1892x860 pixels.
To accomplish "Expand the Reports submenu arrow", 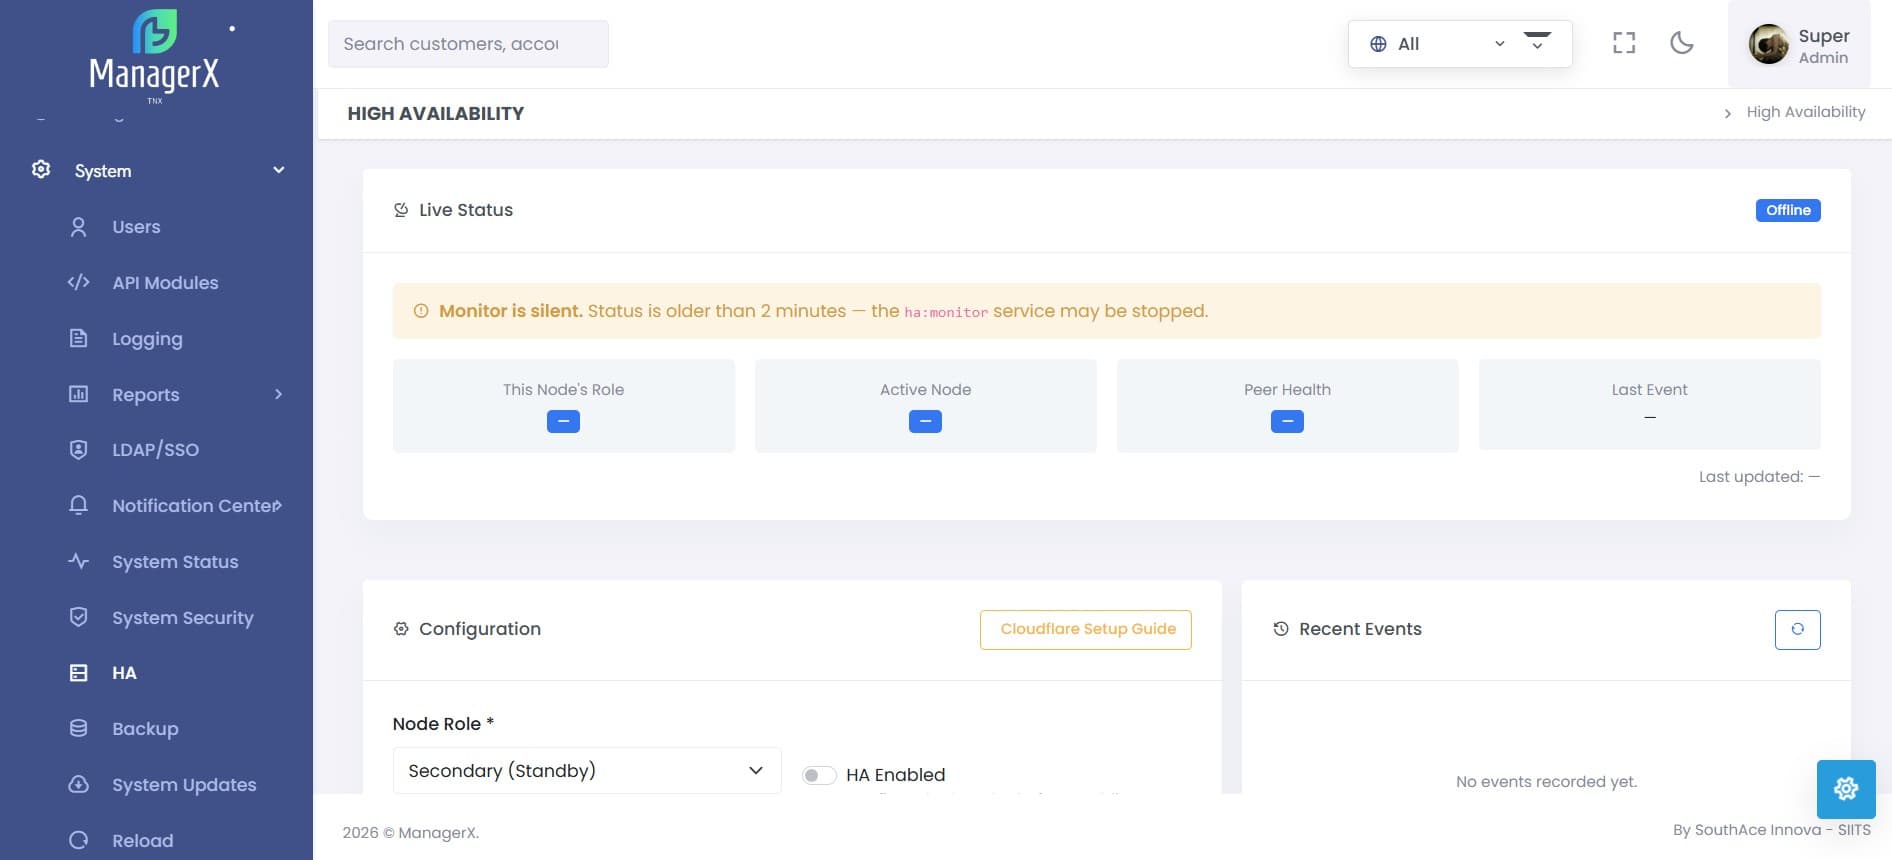I will 279,394.
